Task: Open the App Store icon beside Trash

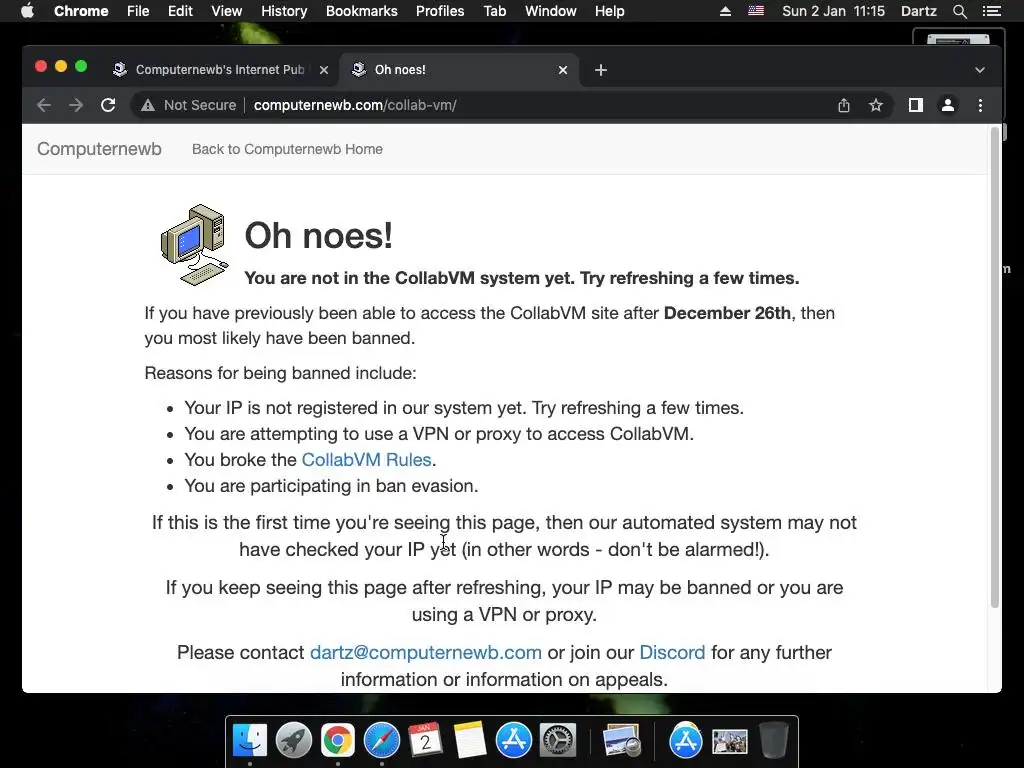Action: [685, 741]
